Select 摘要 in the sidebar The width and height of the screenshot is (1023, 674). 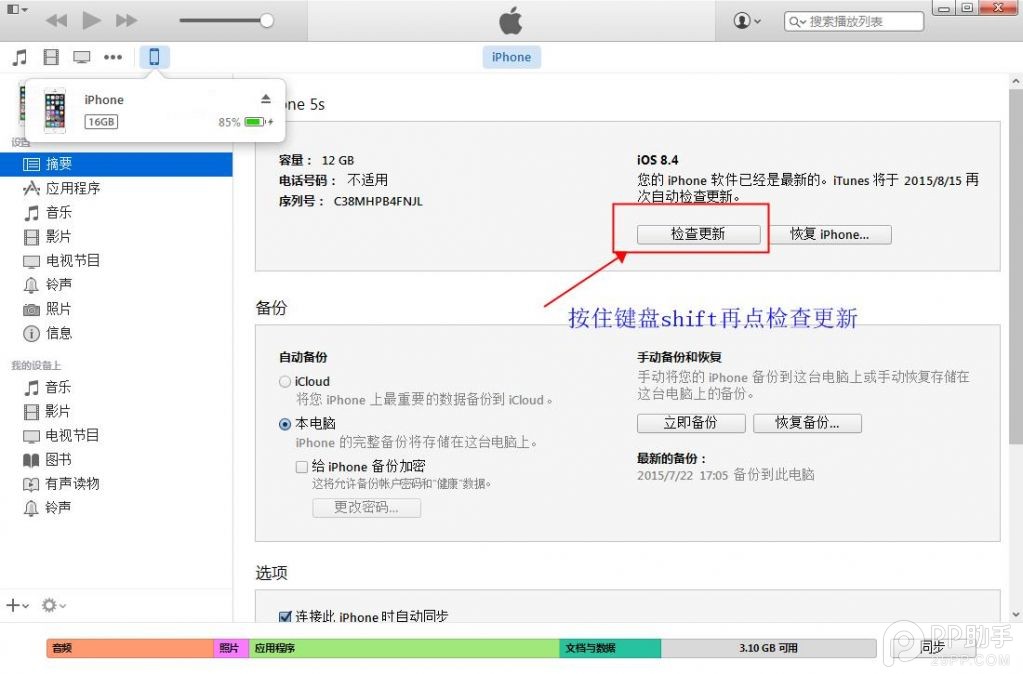(x=116, y=164)
